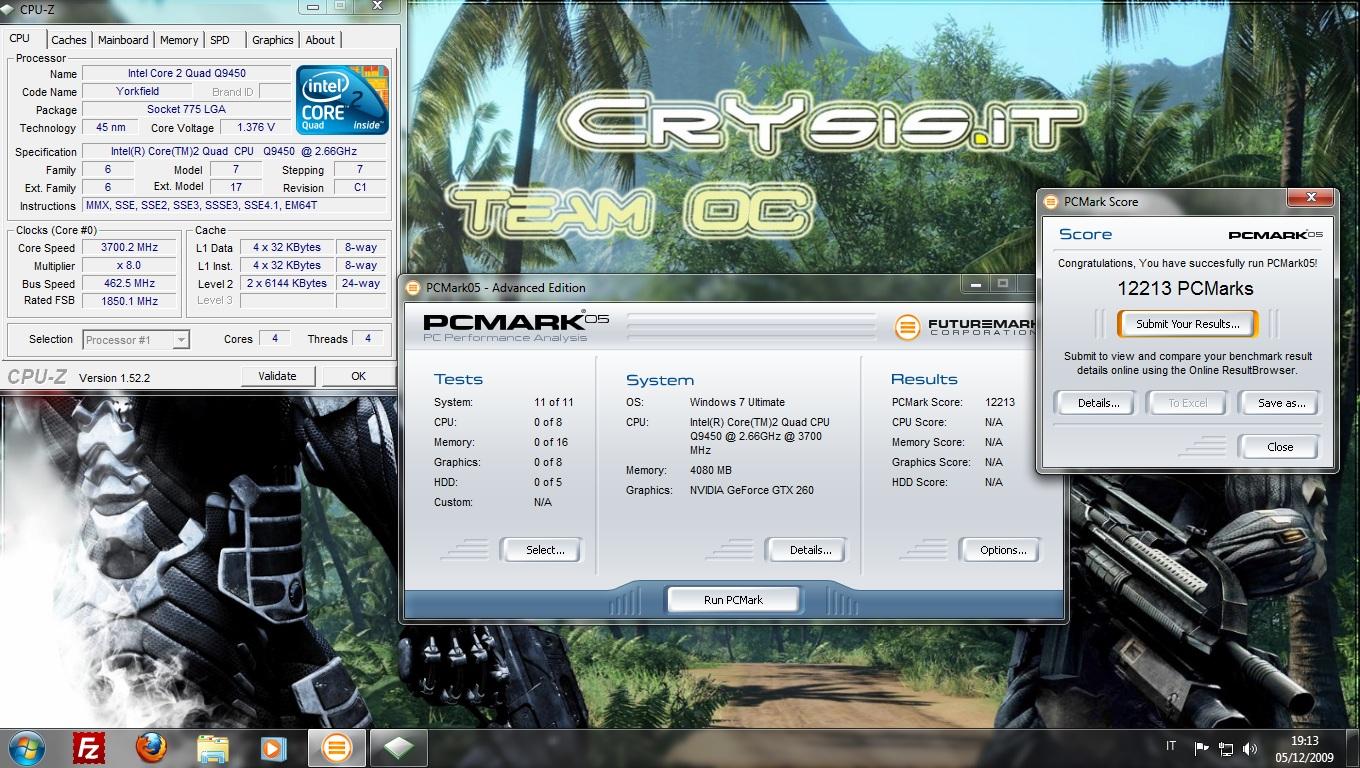This screenshot has width=1360, height=768.
Task: Switch to the Graphics tab in CPU-Z
Action: [272, 40]
